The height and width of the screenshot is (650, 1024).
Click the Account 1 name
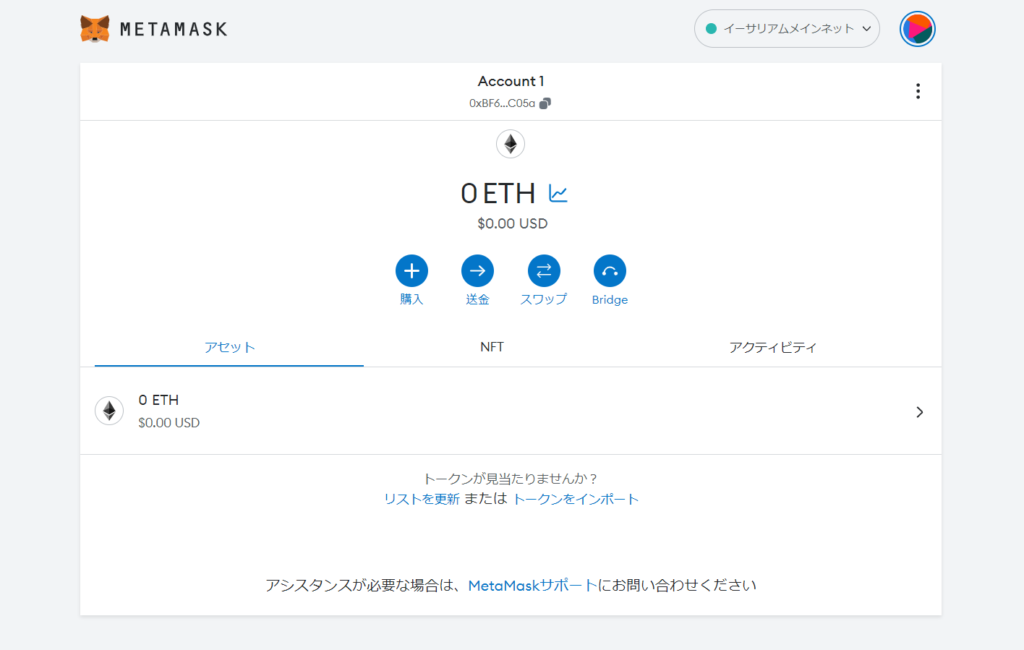[x=511, y=81]
